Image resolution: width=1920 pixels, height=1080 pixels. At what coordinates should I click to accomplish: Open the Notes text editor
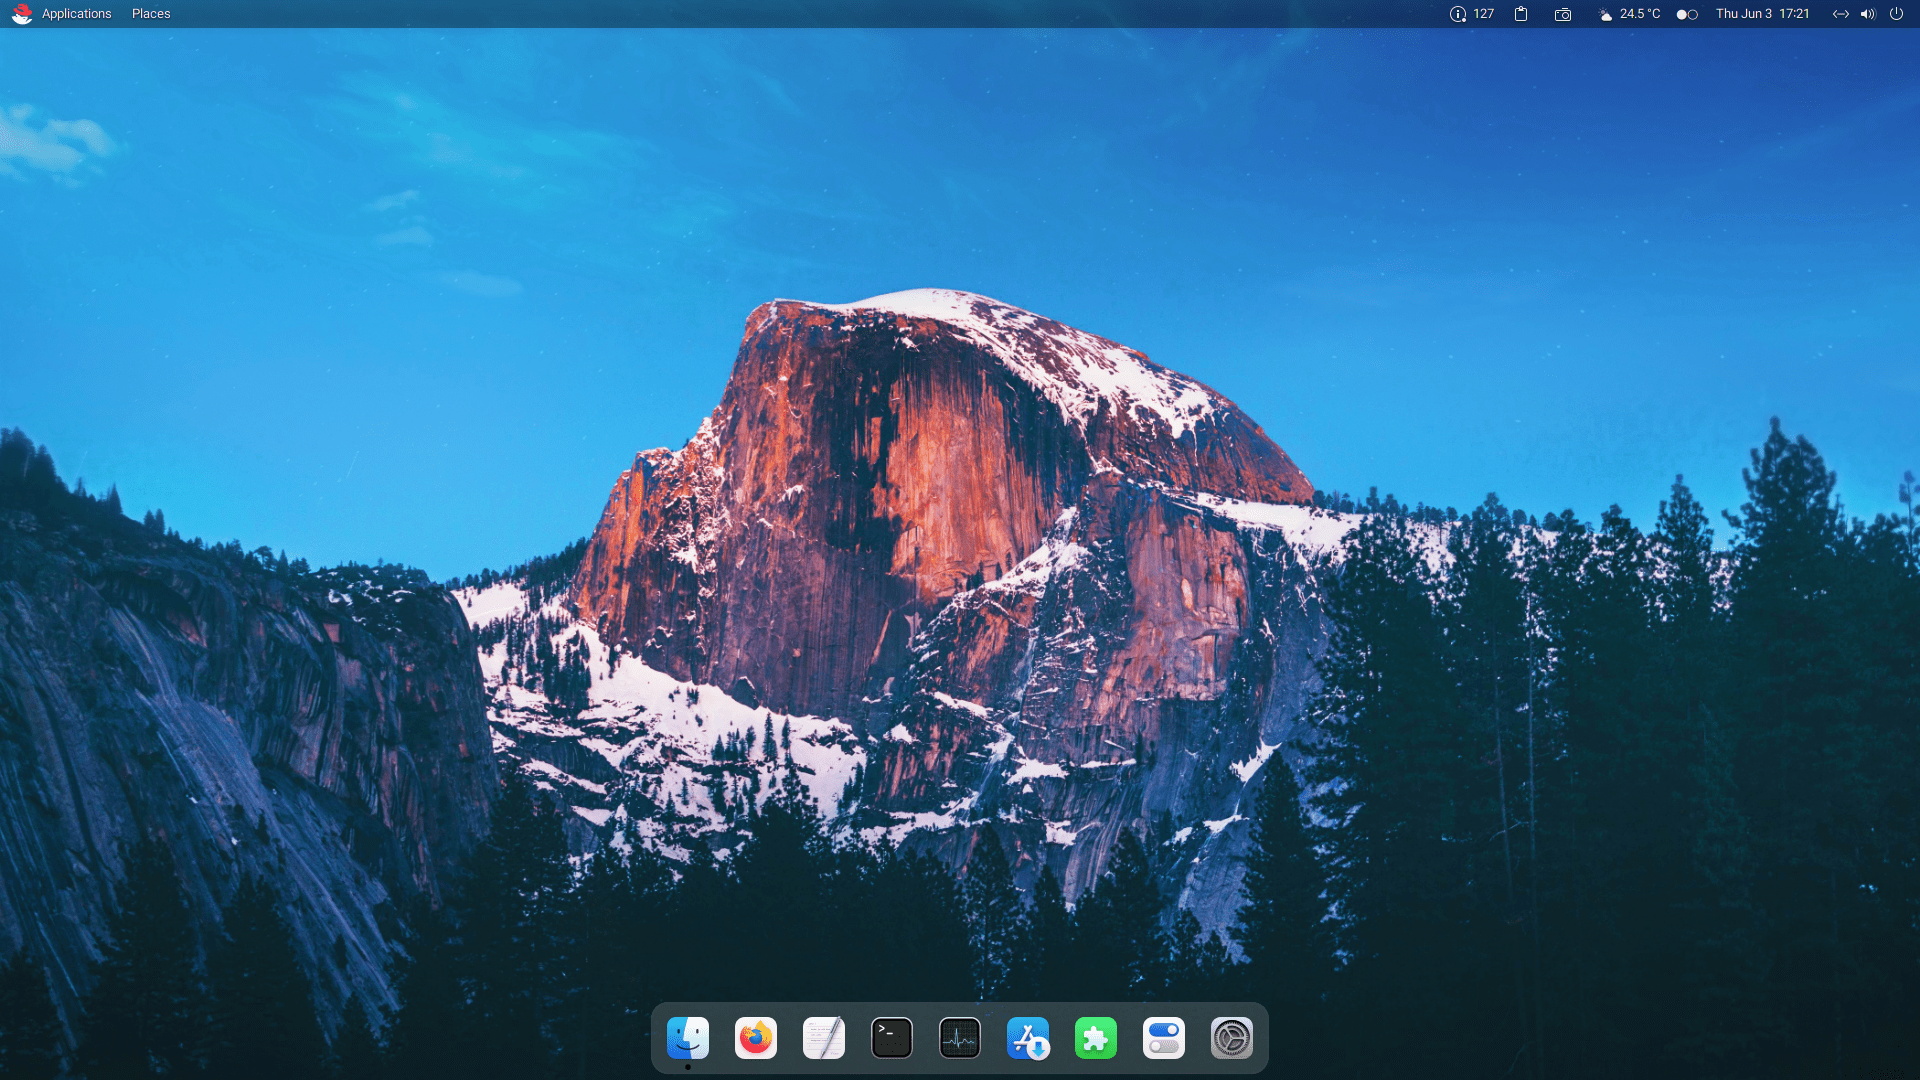(x=824, y=1038)
